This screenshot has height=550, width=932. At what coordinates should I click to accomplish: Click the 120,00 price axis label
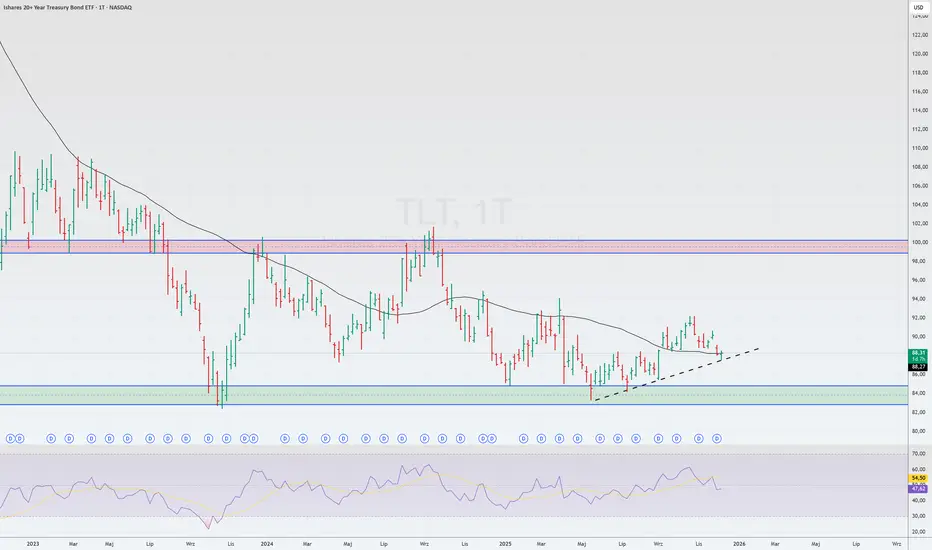pyautogui.click(x=920, y=54)
